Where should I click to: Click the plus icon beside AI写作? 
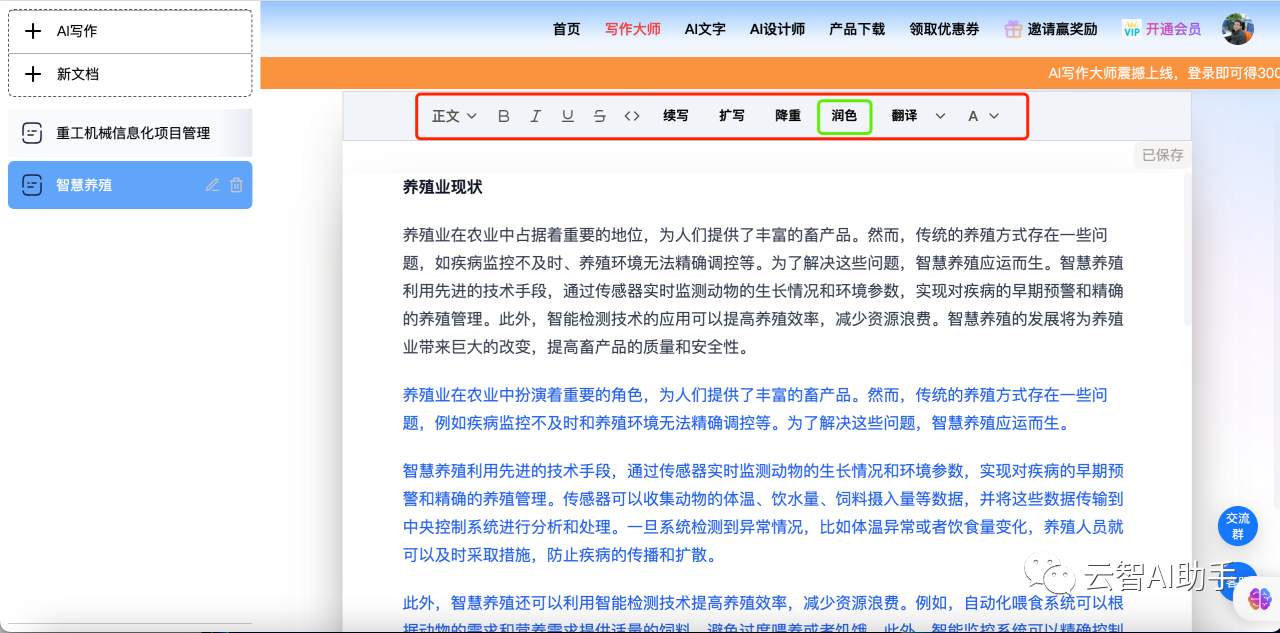(x=33, y=30)
